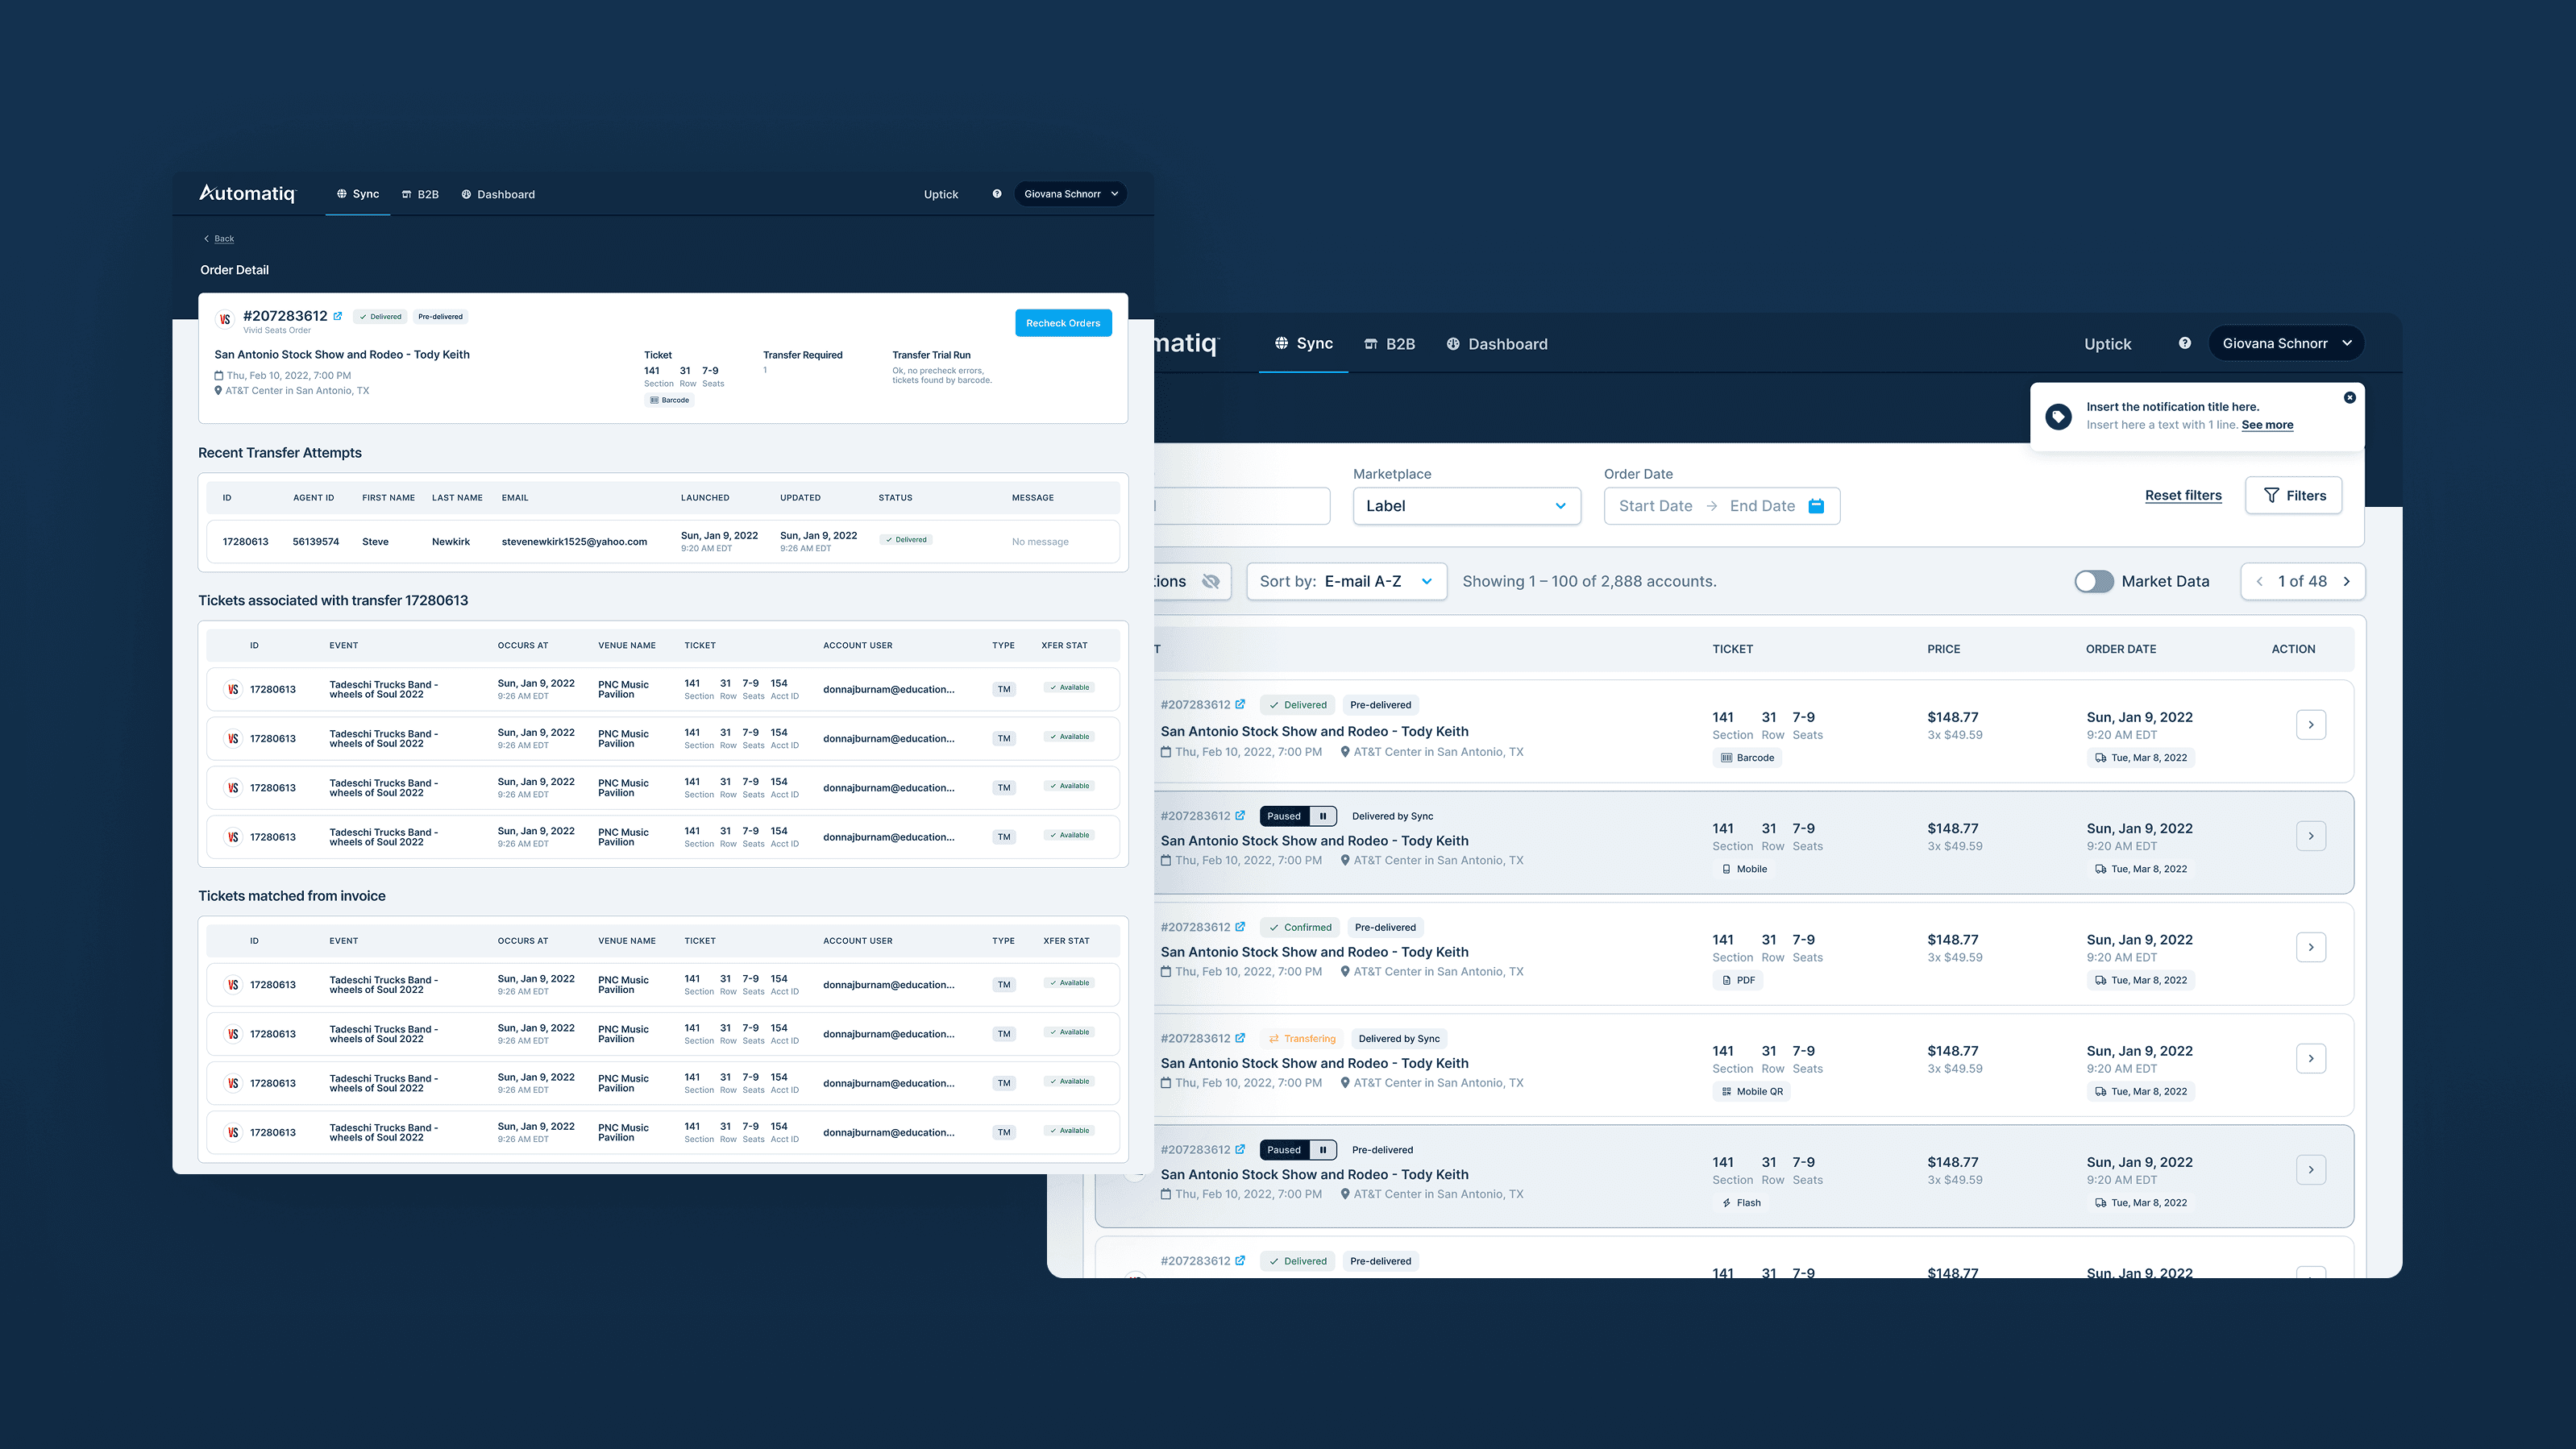The width and height of the screenshot is (2576, 1449).
Task: Open the Marketplace Label dropdown
Action: click(1465, 506)
